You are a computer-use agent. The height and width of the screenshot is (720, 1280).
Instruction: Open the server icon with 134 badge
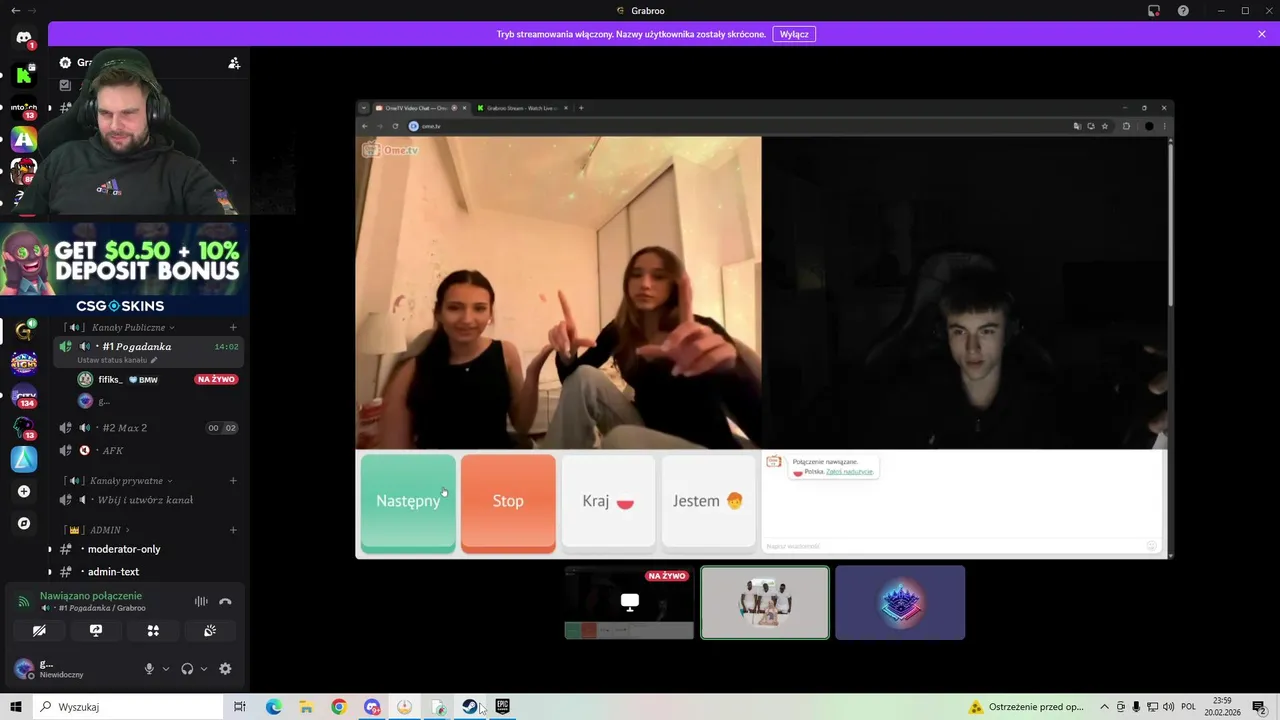click(24, 396)
